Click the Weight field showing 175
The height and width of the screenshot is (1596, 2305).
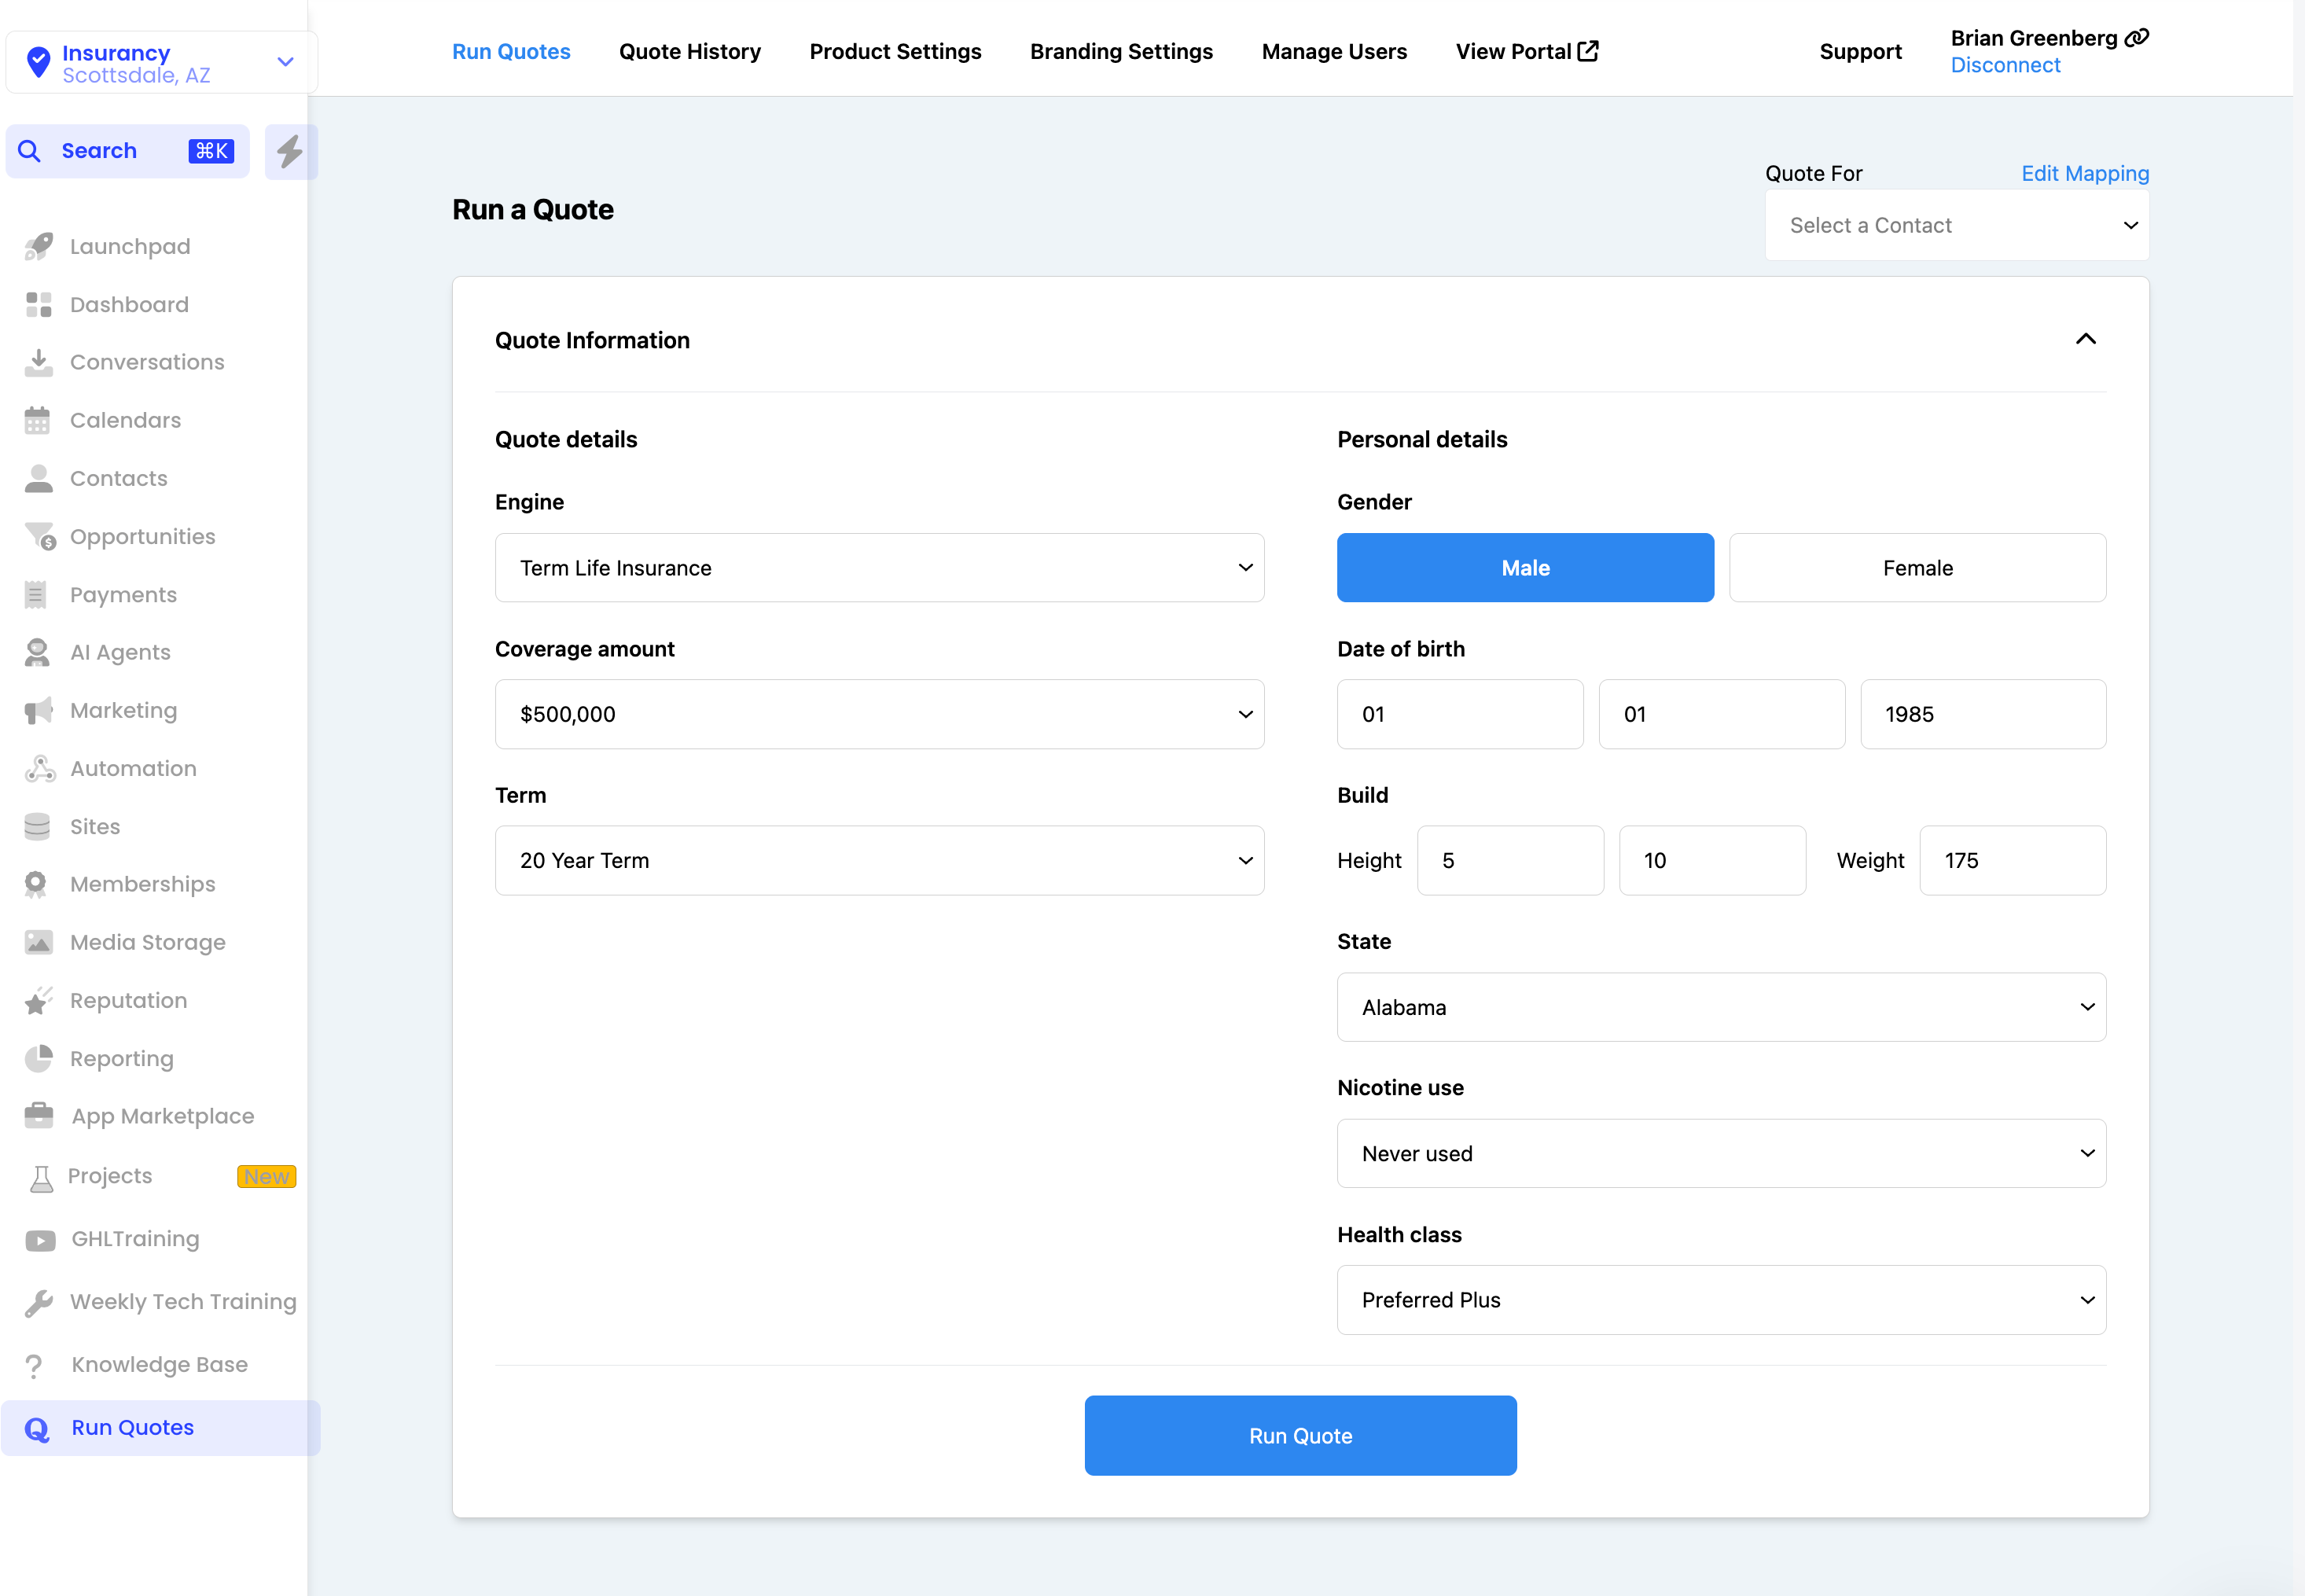(2012, 860)
